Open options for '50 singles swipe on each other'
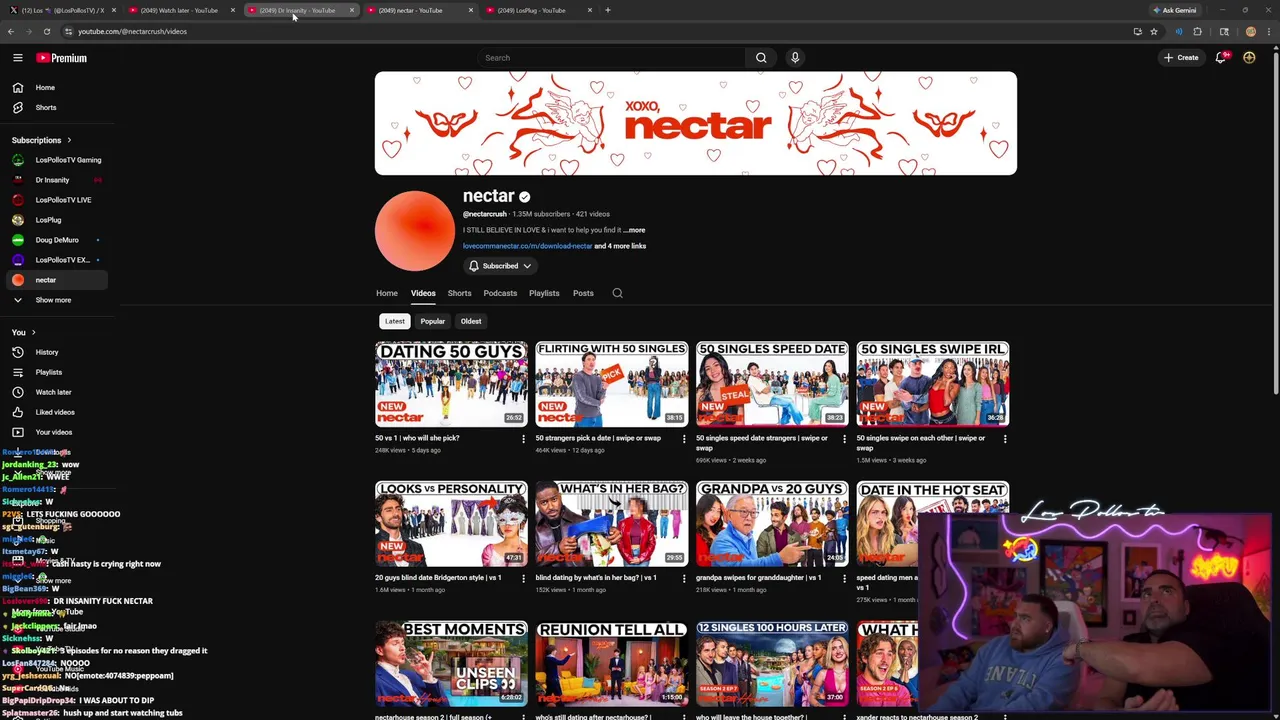 tap(1005, 439)
